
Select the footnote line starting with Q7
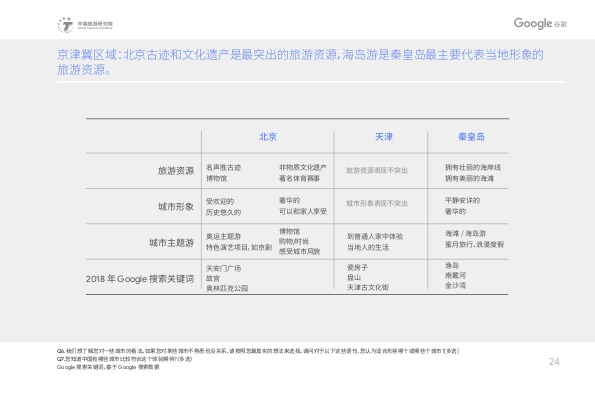[124, 359]
